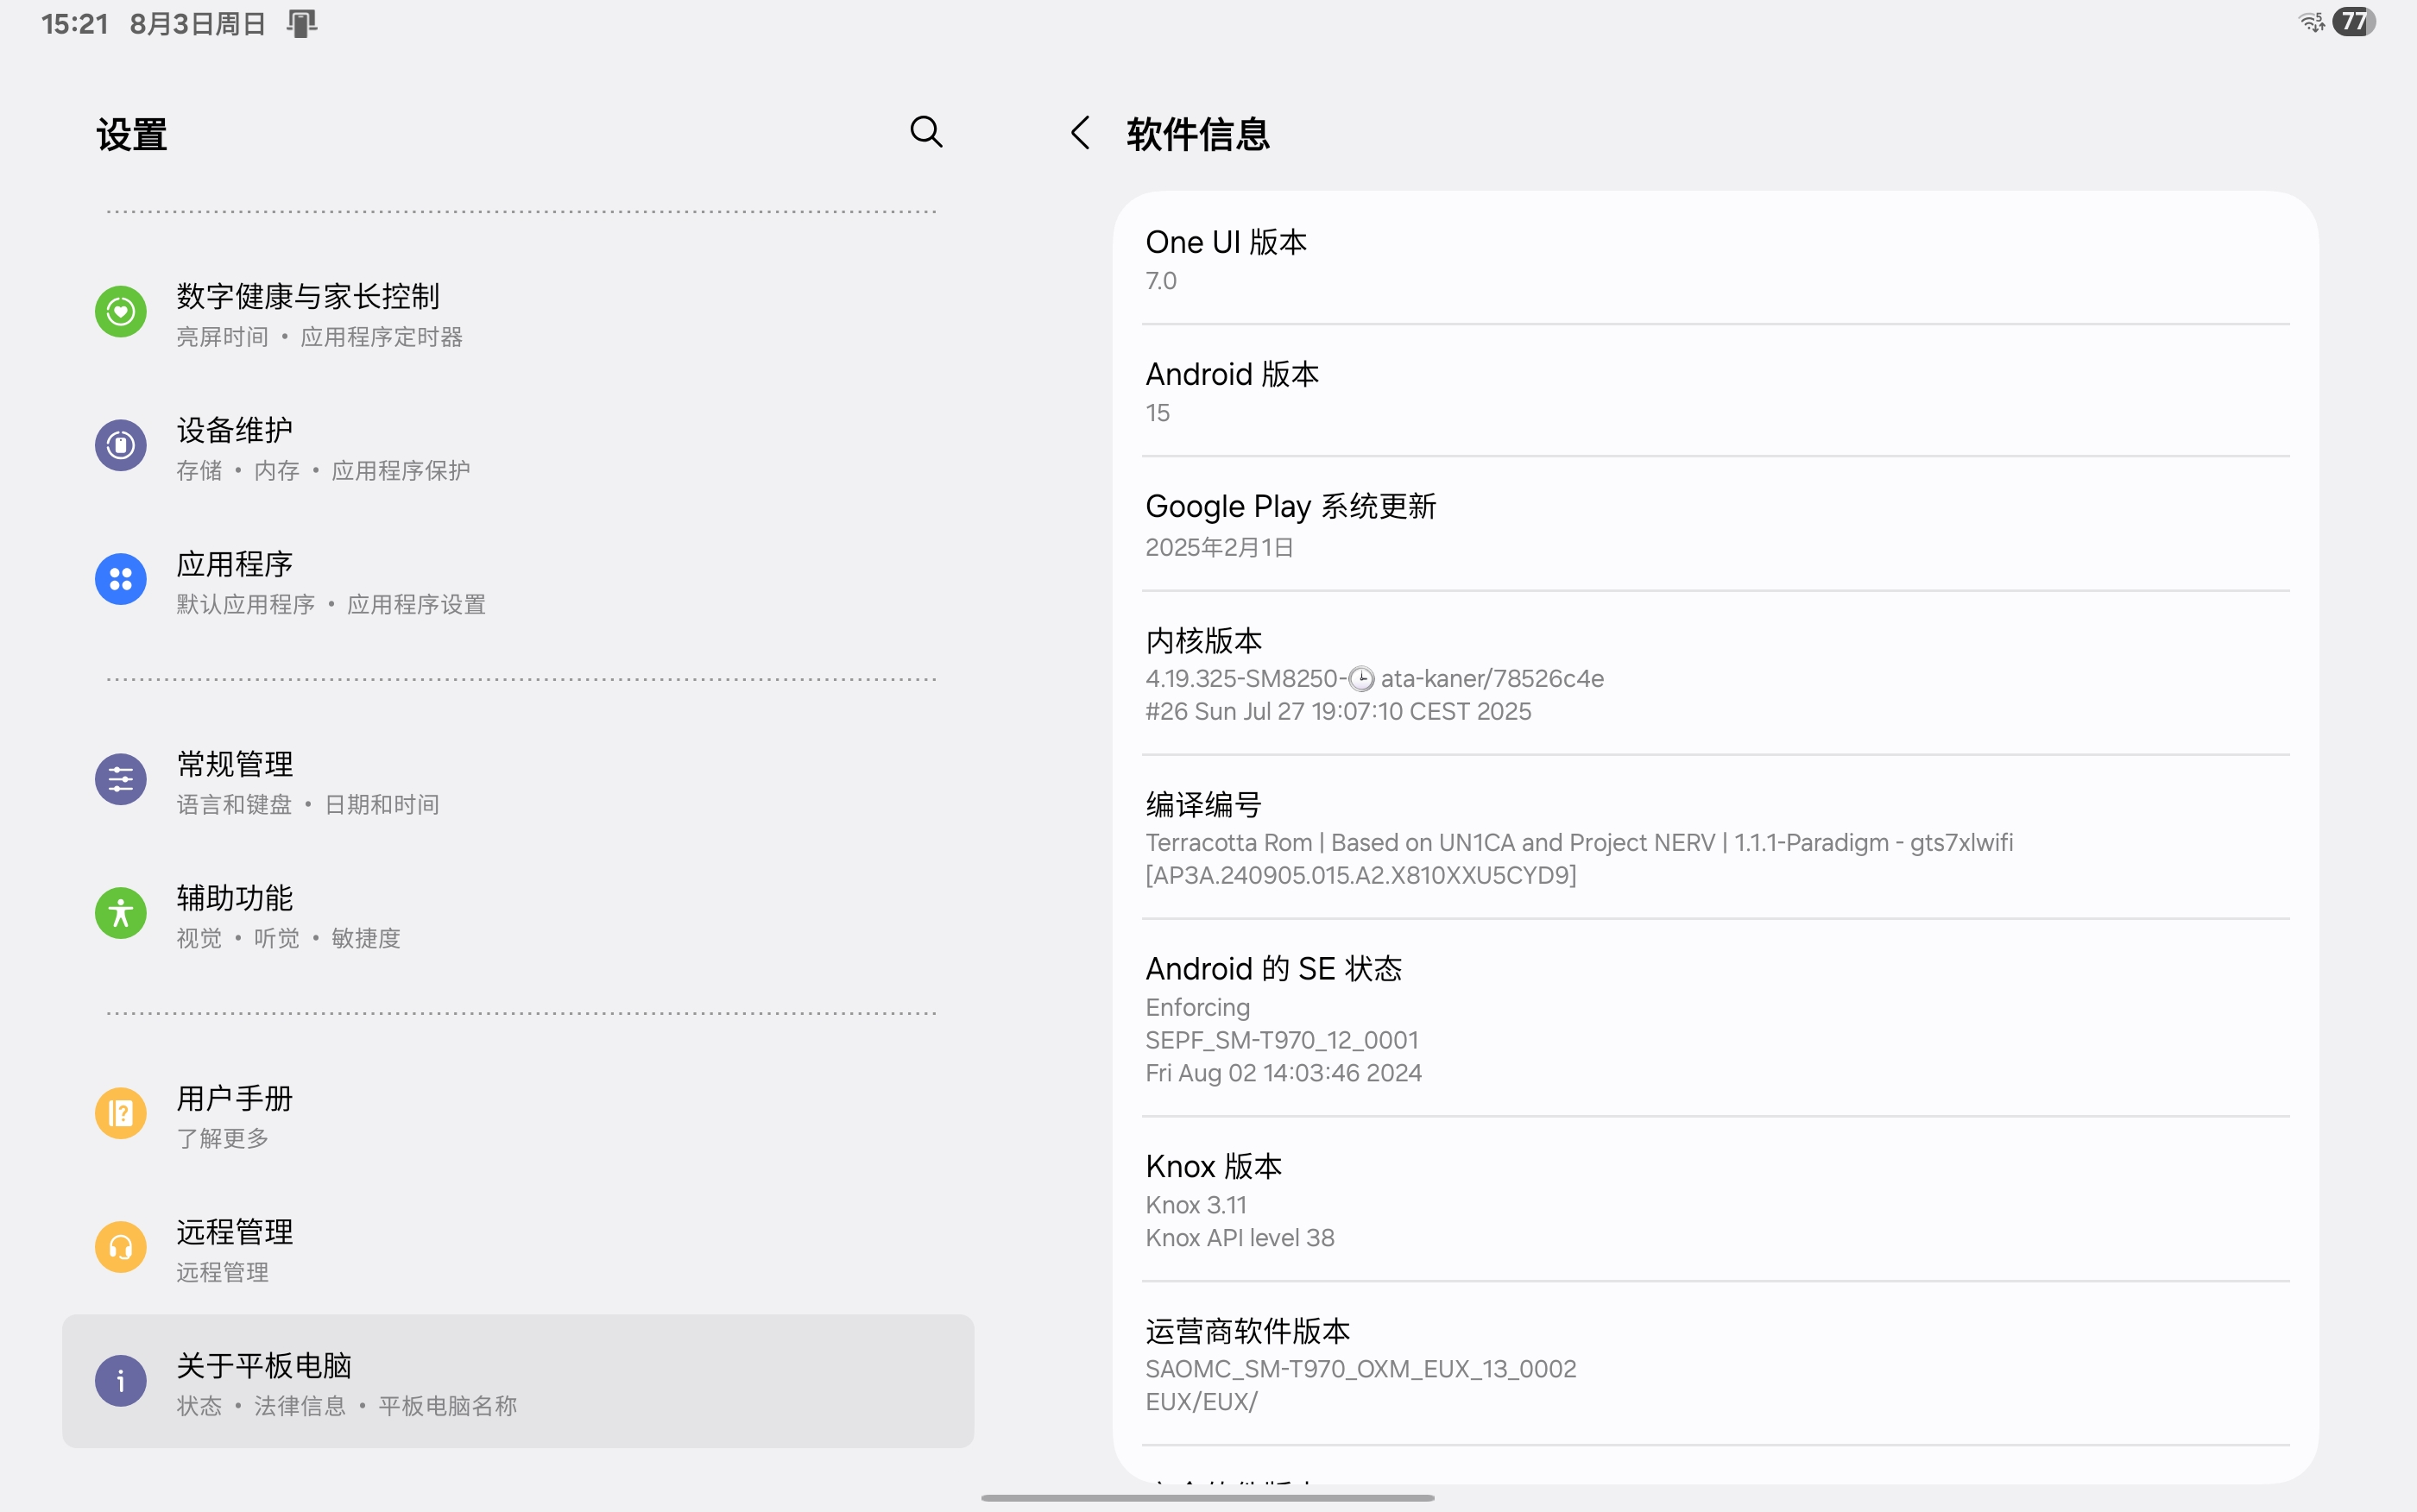Tap the text #26 Sun Jul 27 19:07:10 CEST 2025
The width and height of the screenshot is (2417, 1512).
point(1338,711)
